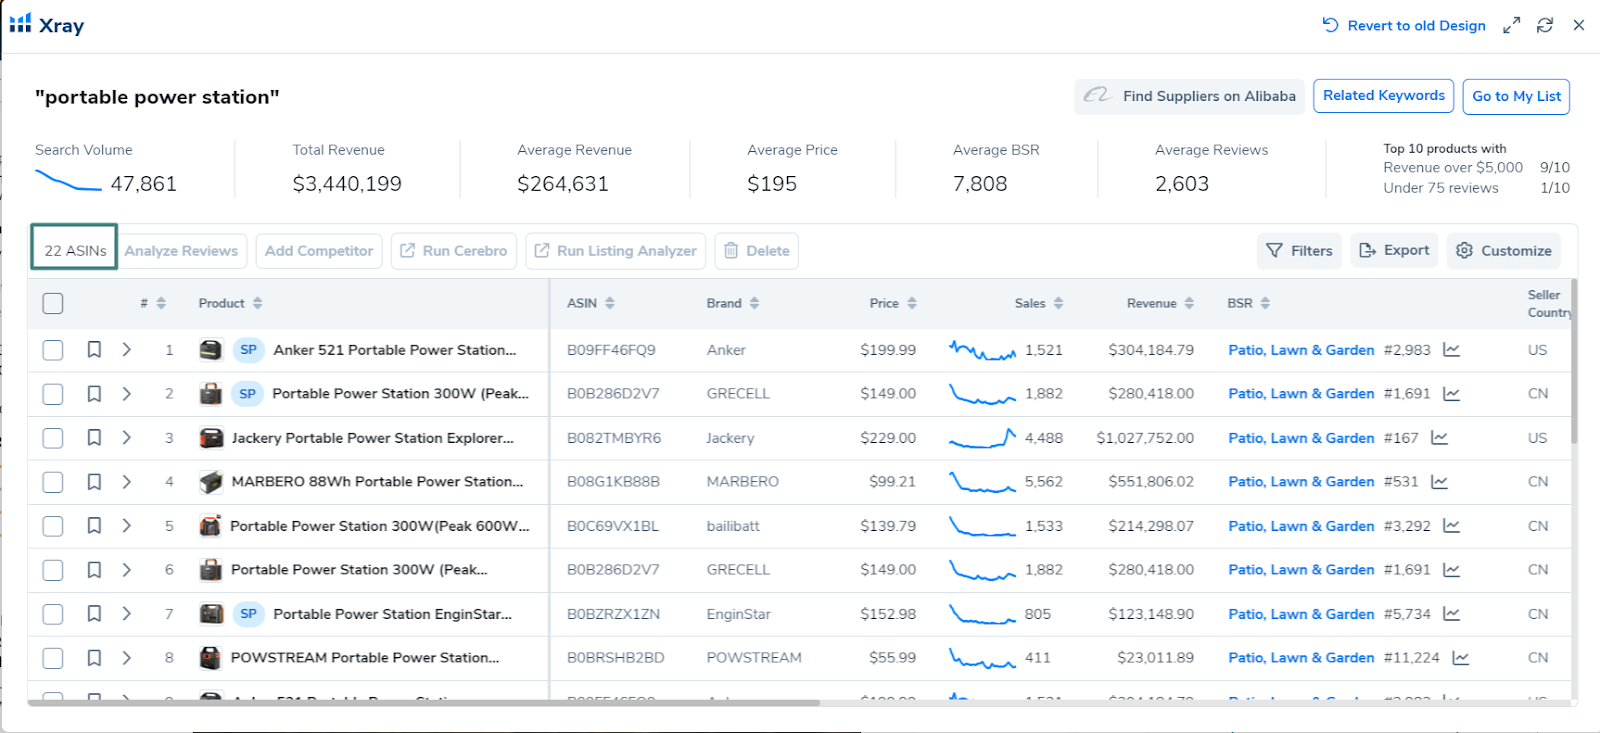Open sales trend sparkline for MARBERO row
Image resolution: width=1600 pixels, height=733 pixels.
pyautogui.click(x=982, y=482)
